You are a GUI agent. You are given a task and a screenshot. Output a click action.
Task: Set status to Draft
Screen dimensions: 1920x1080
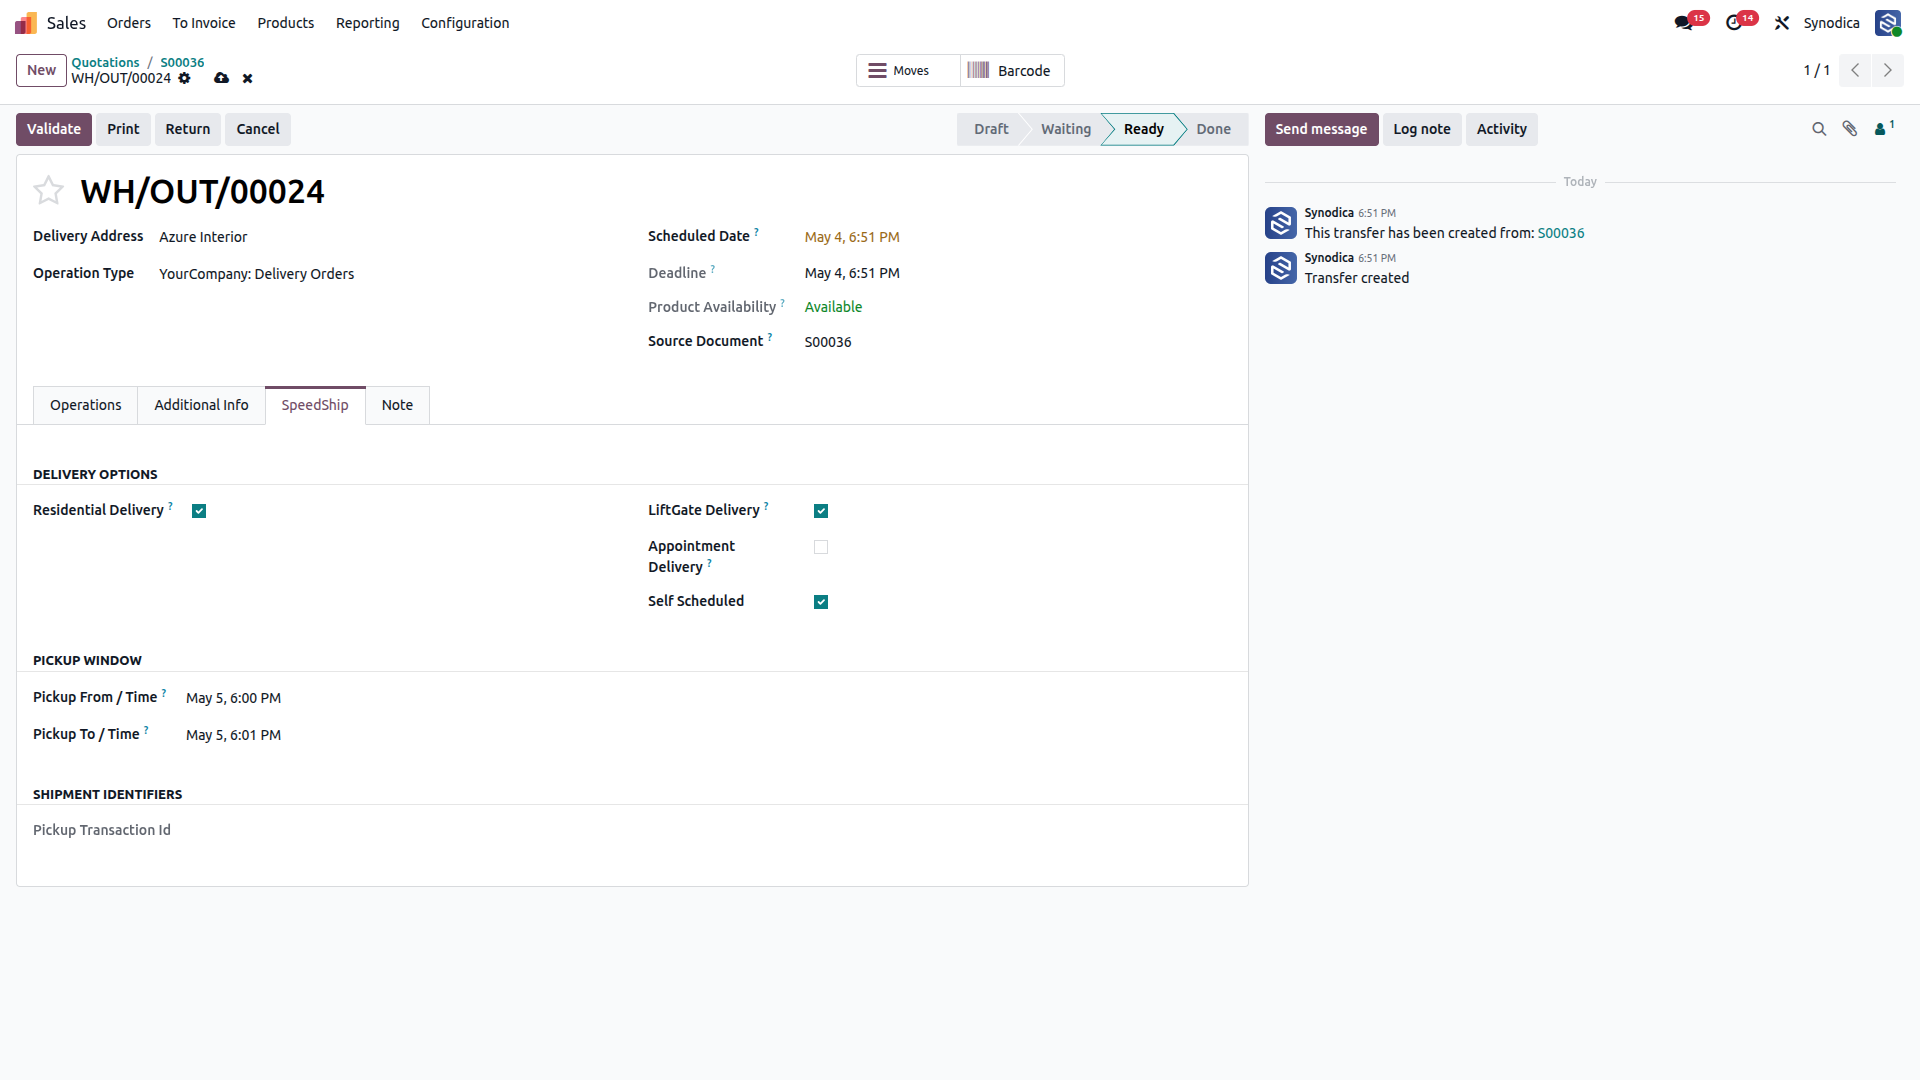pyautogui.click(x=991, y=129)
